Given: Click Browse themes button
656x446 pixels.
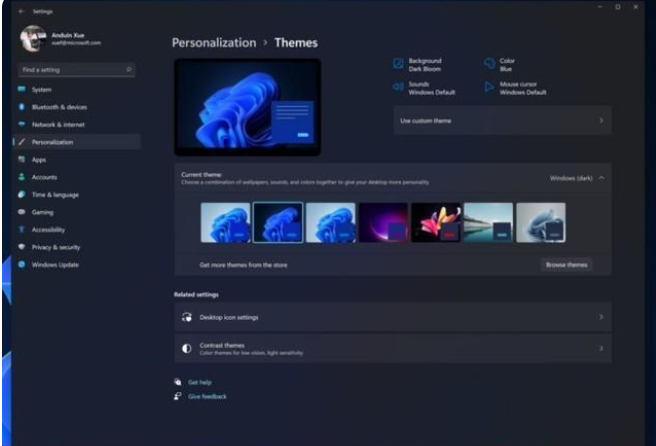Looking at the screenshot, I should 566,265.
